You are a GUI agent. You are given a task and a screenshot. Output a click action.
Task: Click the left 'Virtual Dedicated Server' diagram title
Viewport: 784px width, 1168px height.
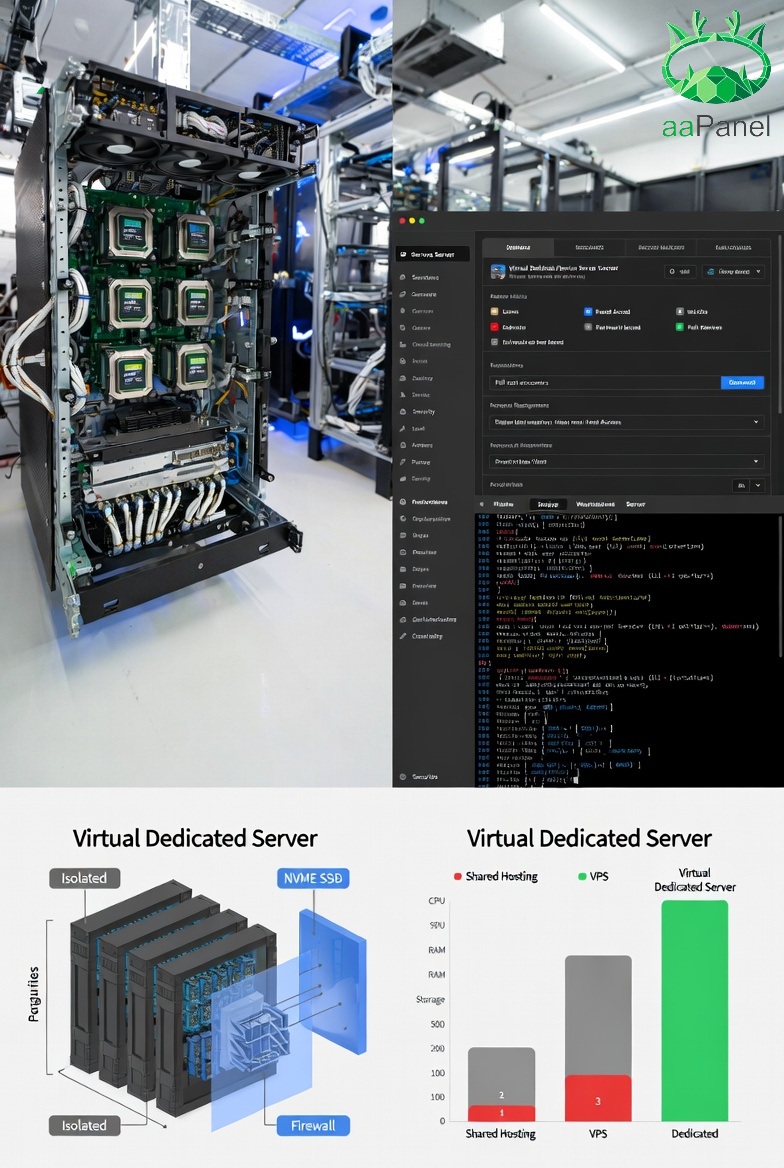coord(195,839)
